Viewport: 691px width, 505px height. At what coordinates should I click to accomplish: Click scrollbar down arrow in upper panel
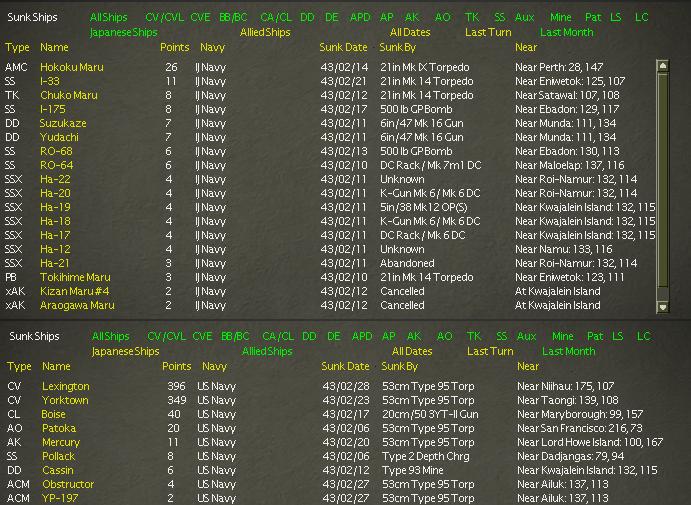coord(662,306)
